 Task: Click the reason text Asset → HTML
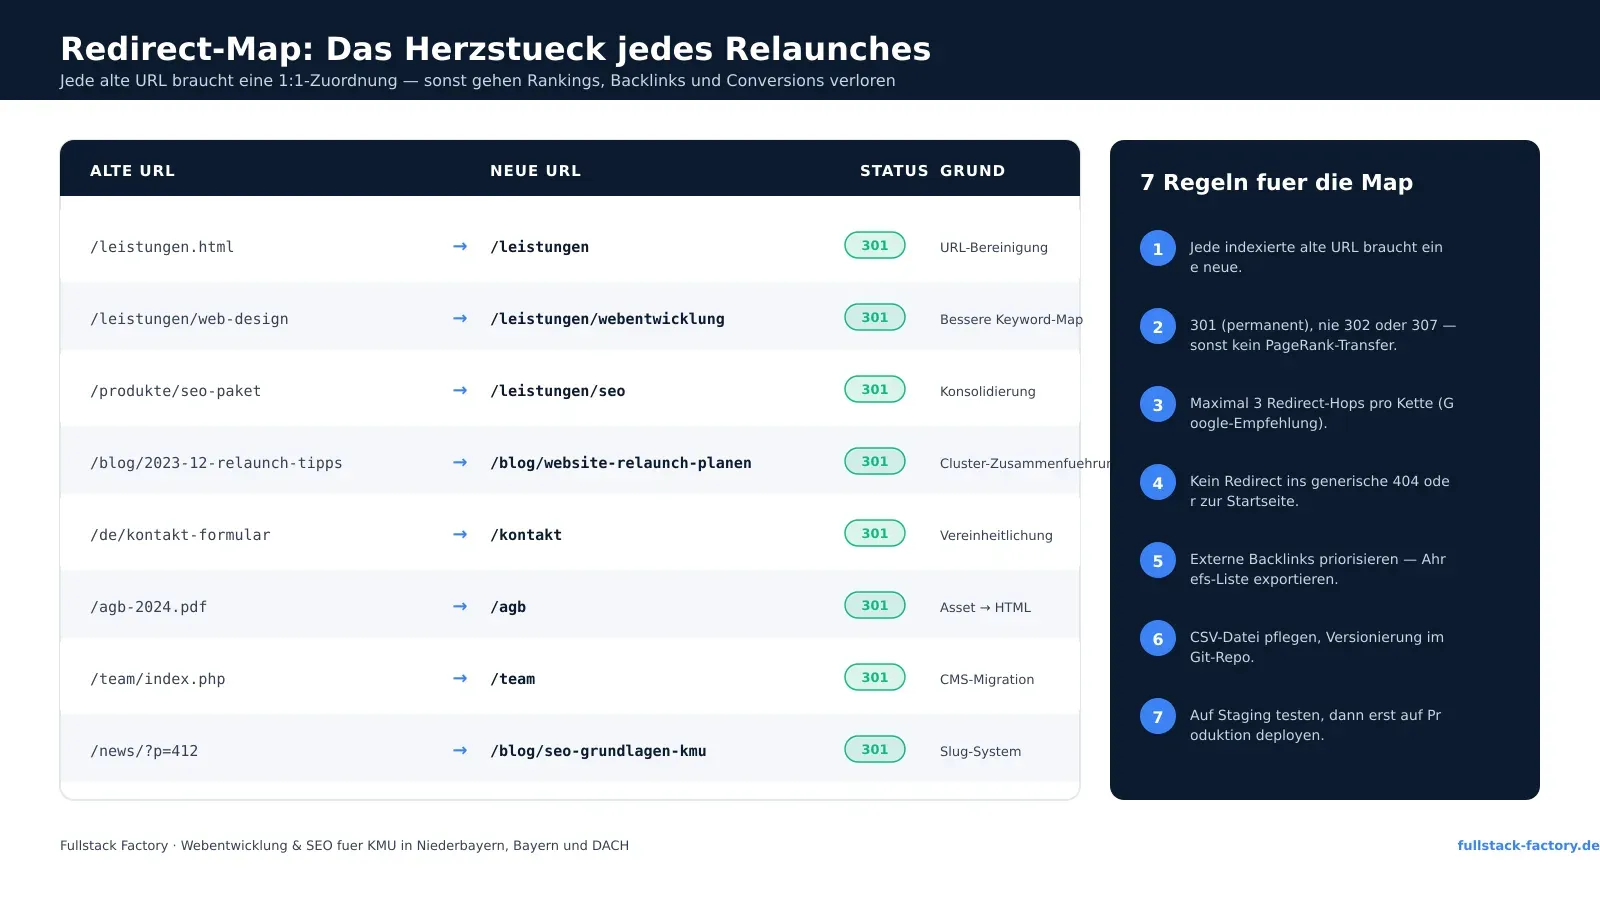coord(985,607)
